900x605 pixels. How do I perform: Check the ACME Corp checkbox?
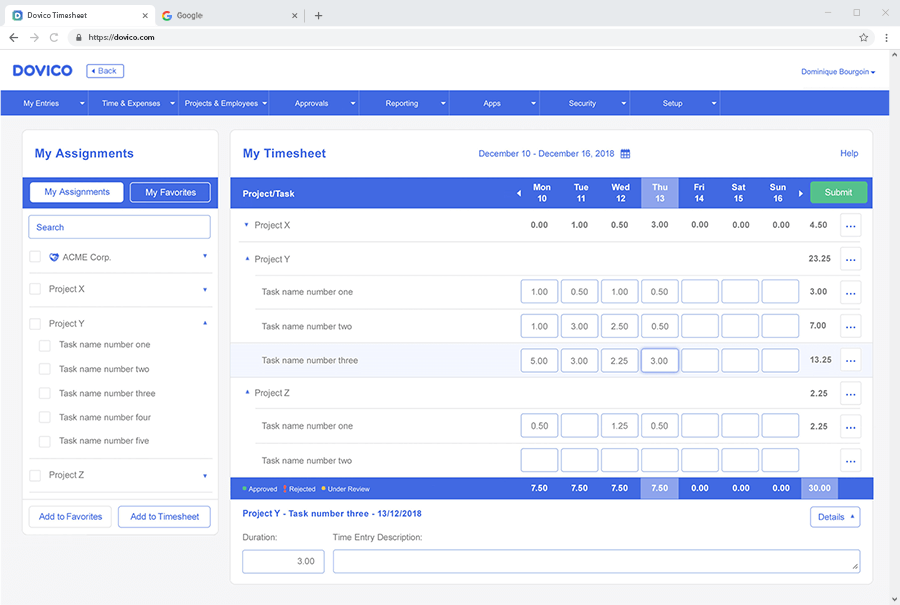[x=35, y=256]
